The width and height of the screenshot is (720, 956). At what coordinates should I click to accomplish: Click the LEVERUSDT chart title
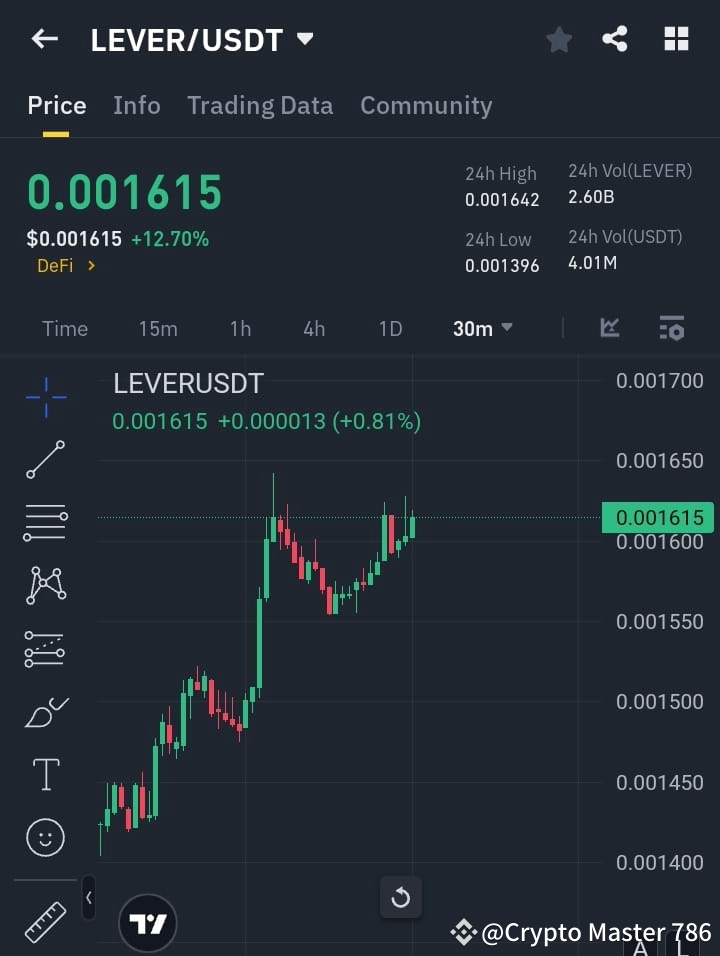(x=188, y=383)
